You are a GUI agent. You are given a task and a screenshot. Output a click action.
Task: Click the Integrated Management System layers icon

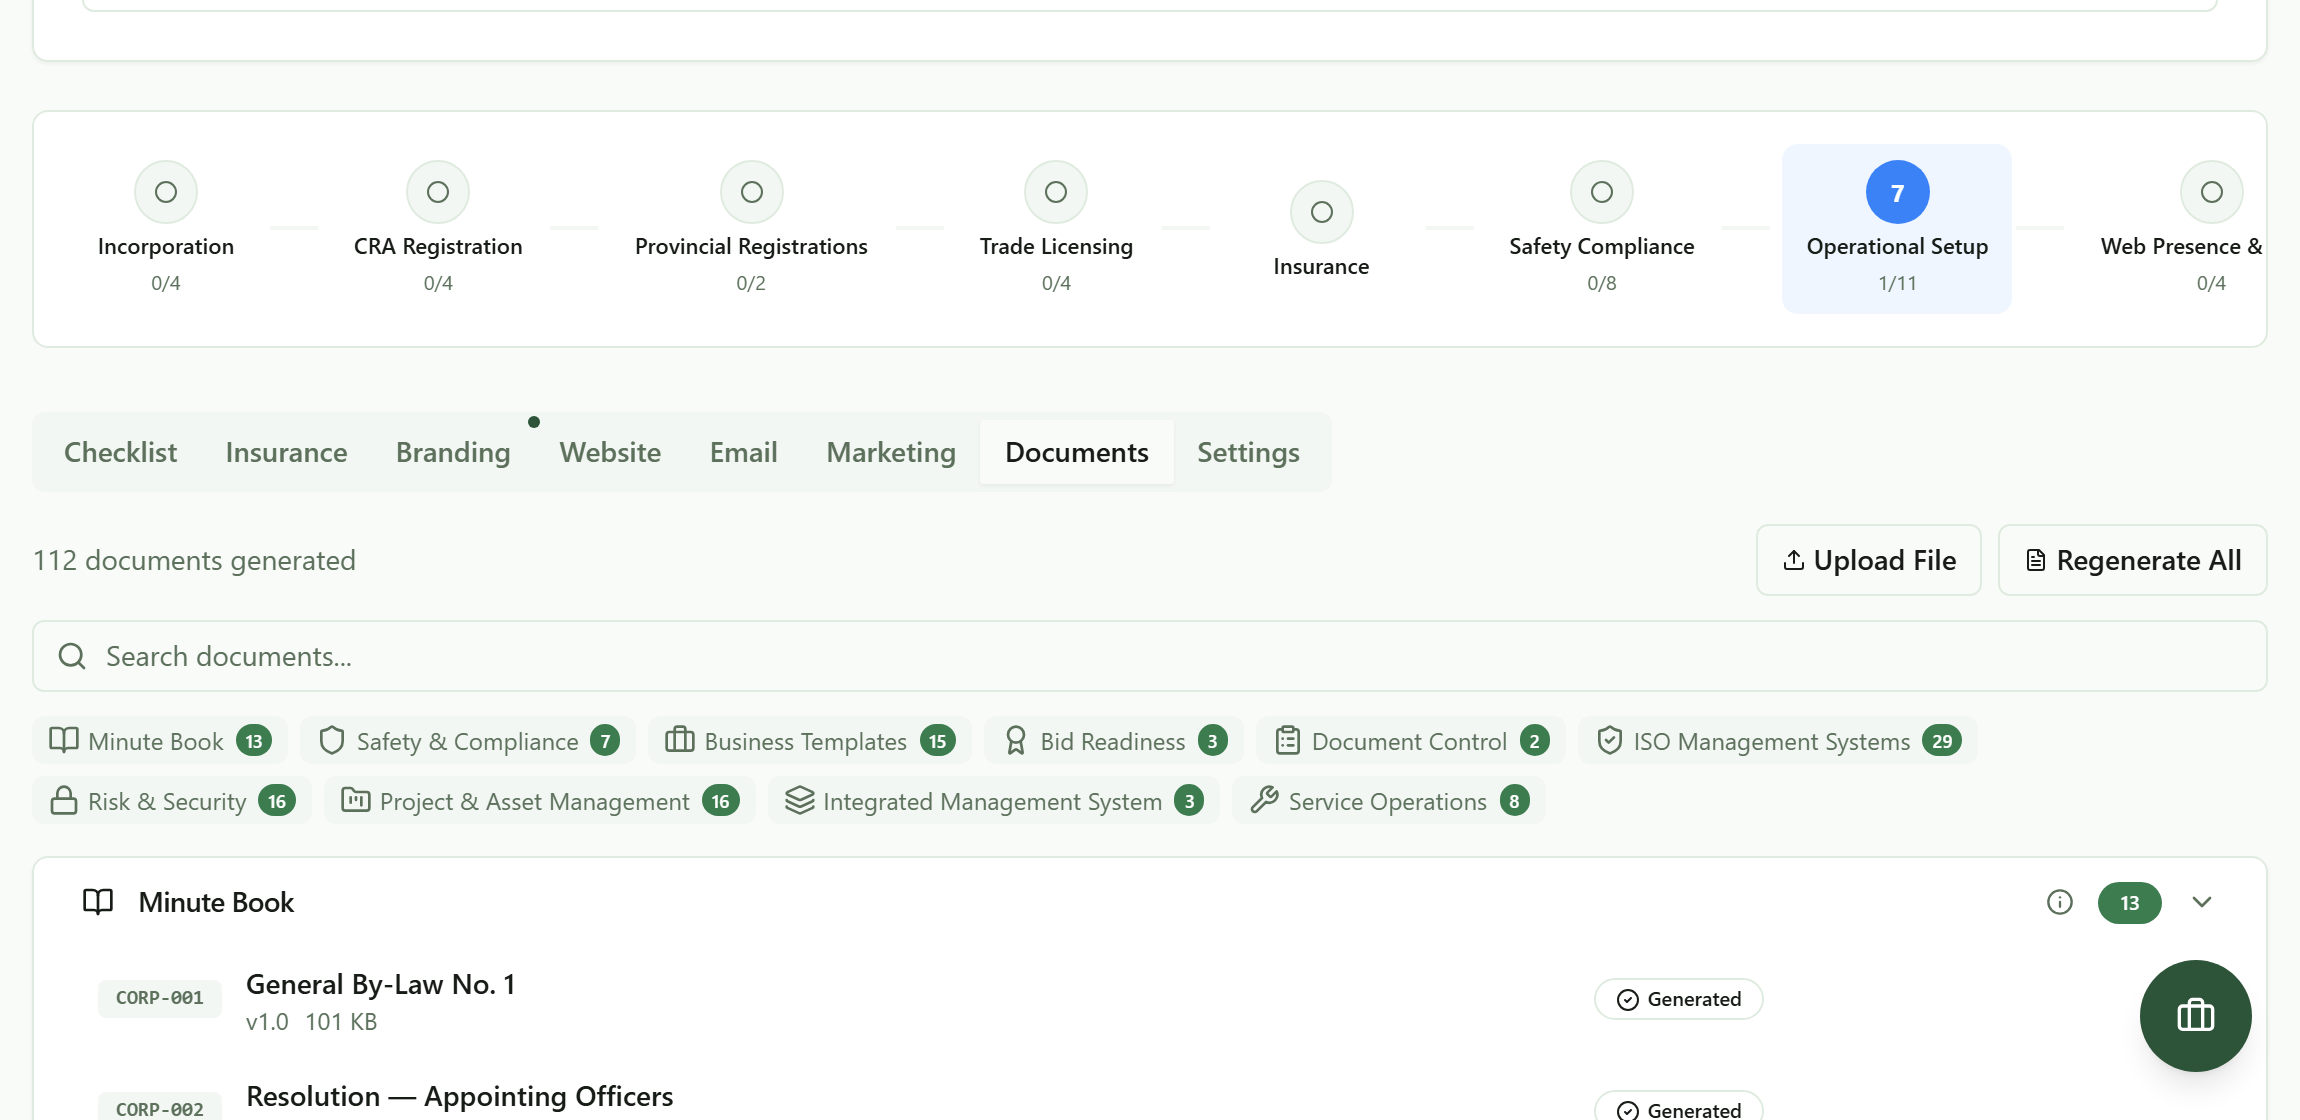coord(800,800)
